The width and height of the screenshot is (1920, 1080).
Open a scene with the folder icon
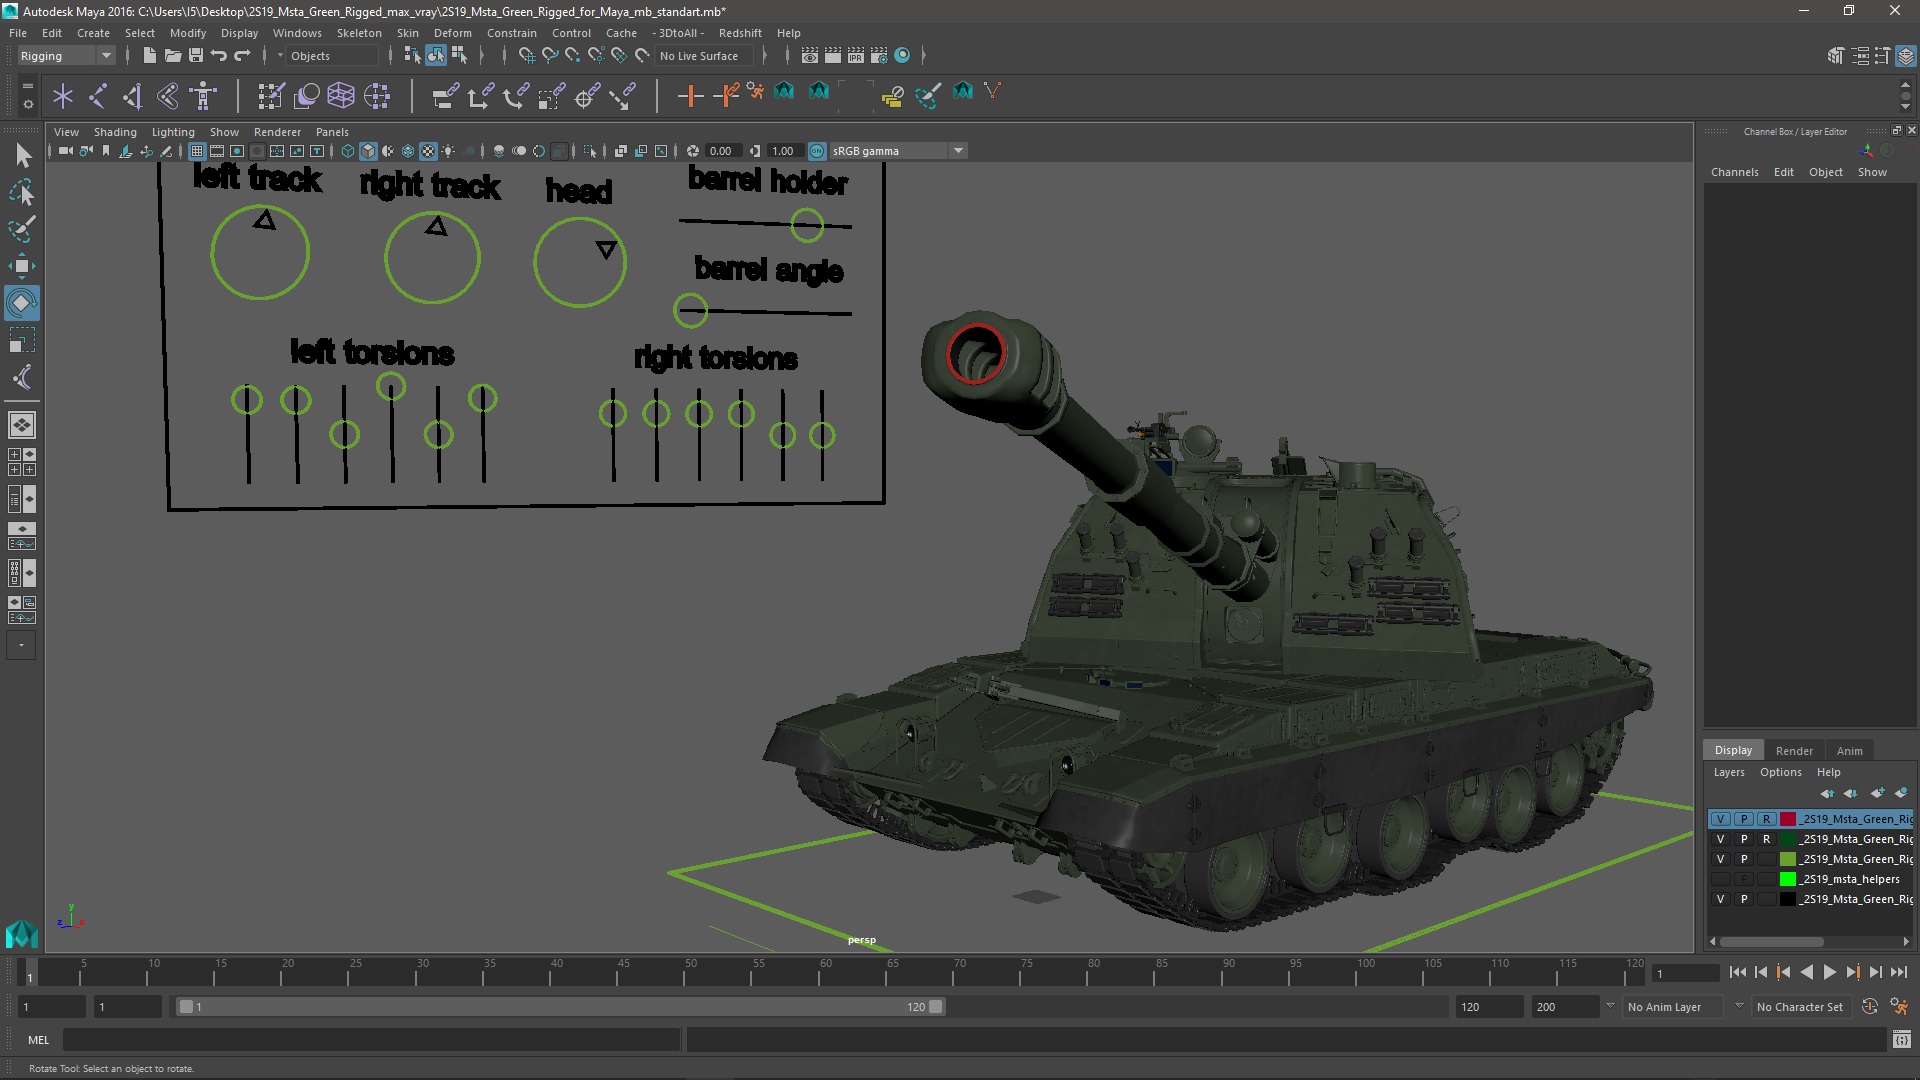172,55
